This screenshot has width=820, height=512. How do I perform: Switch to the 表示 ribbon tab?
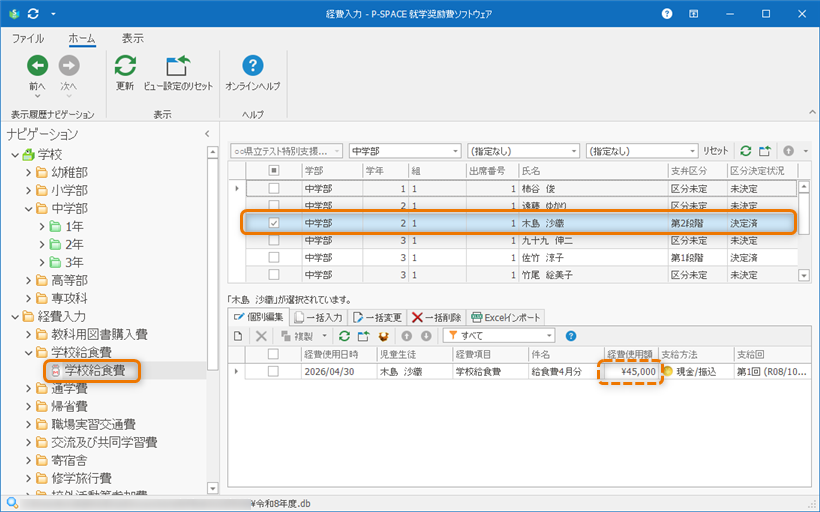tap(132, 38)
